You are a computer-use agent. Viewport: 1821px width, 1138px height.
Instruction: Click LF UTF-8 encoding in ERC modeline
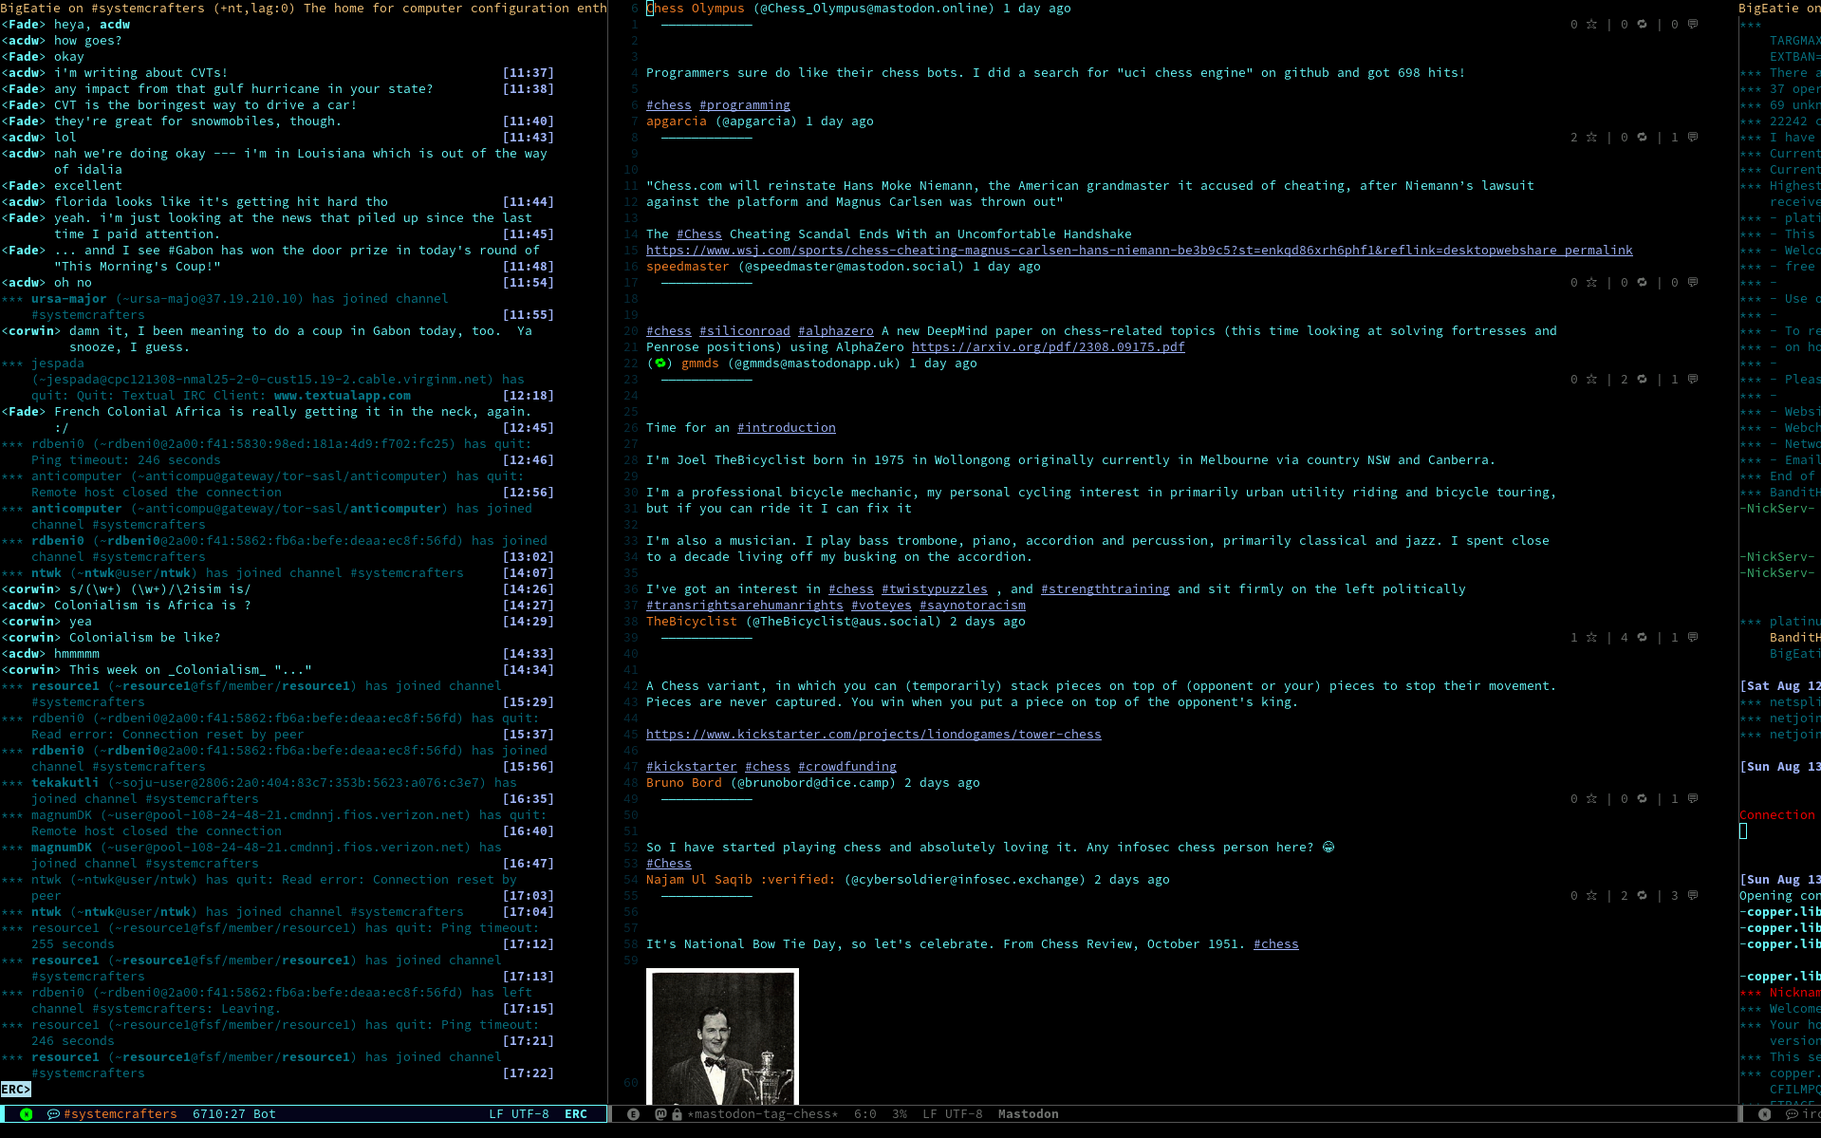coord(519,1114)
